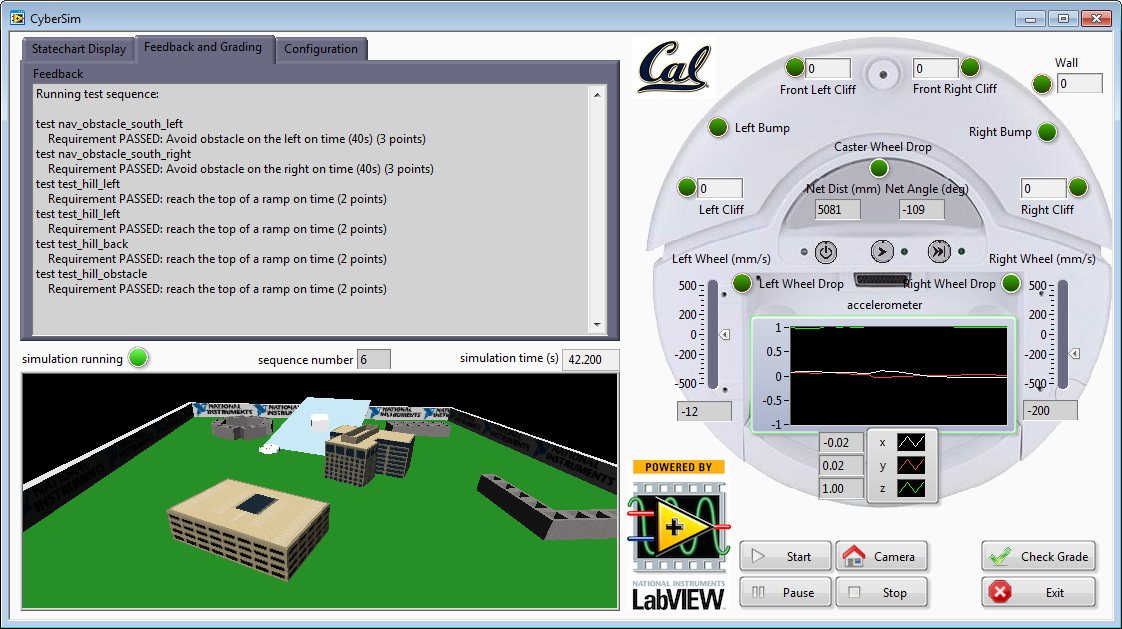Click the Left Wheel speed slider
Screen dimensions: 1122x629
coord(713,336)
